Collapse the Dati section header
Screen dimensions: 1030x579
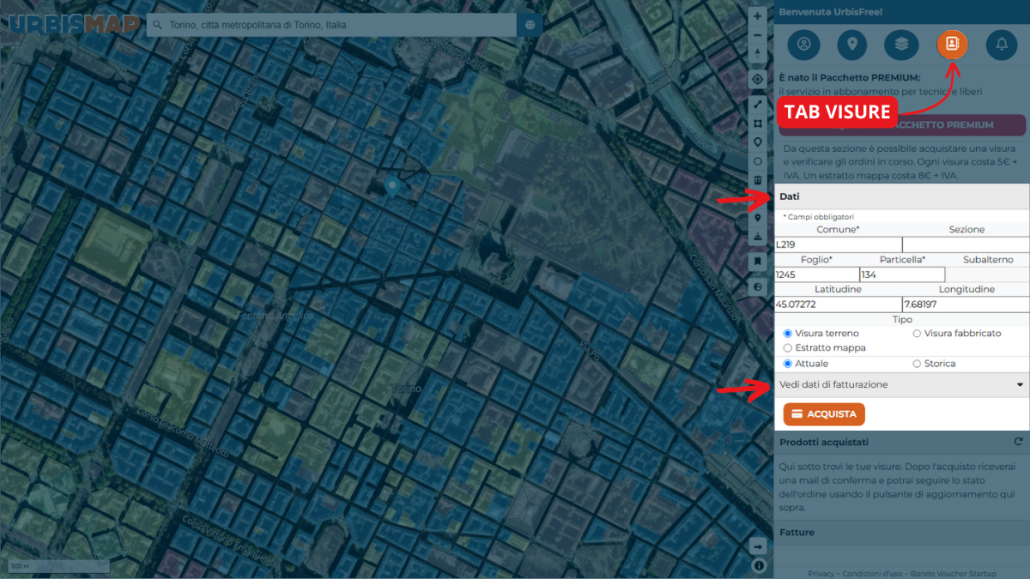pyautogui.click(x=901, y=197)
